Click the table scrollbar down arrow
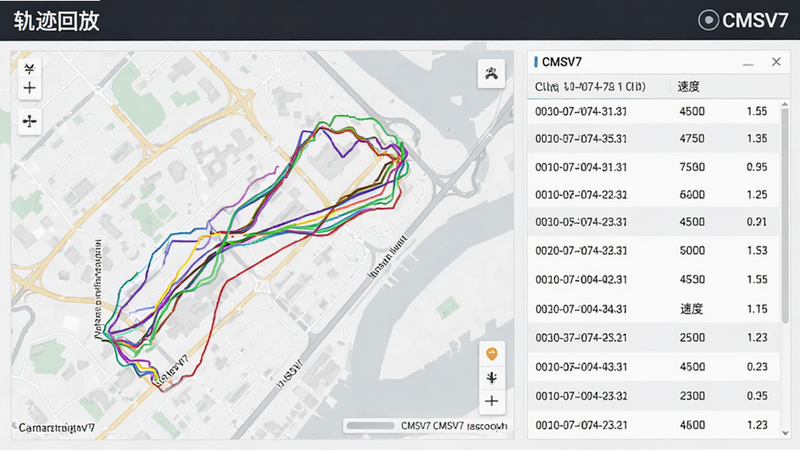The image size is (800, 450). tap(785, 433)
